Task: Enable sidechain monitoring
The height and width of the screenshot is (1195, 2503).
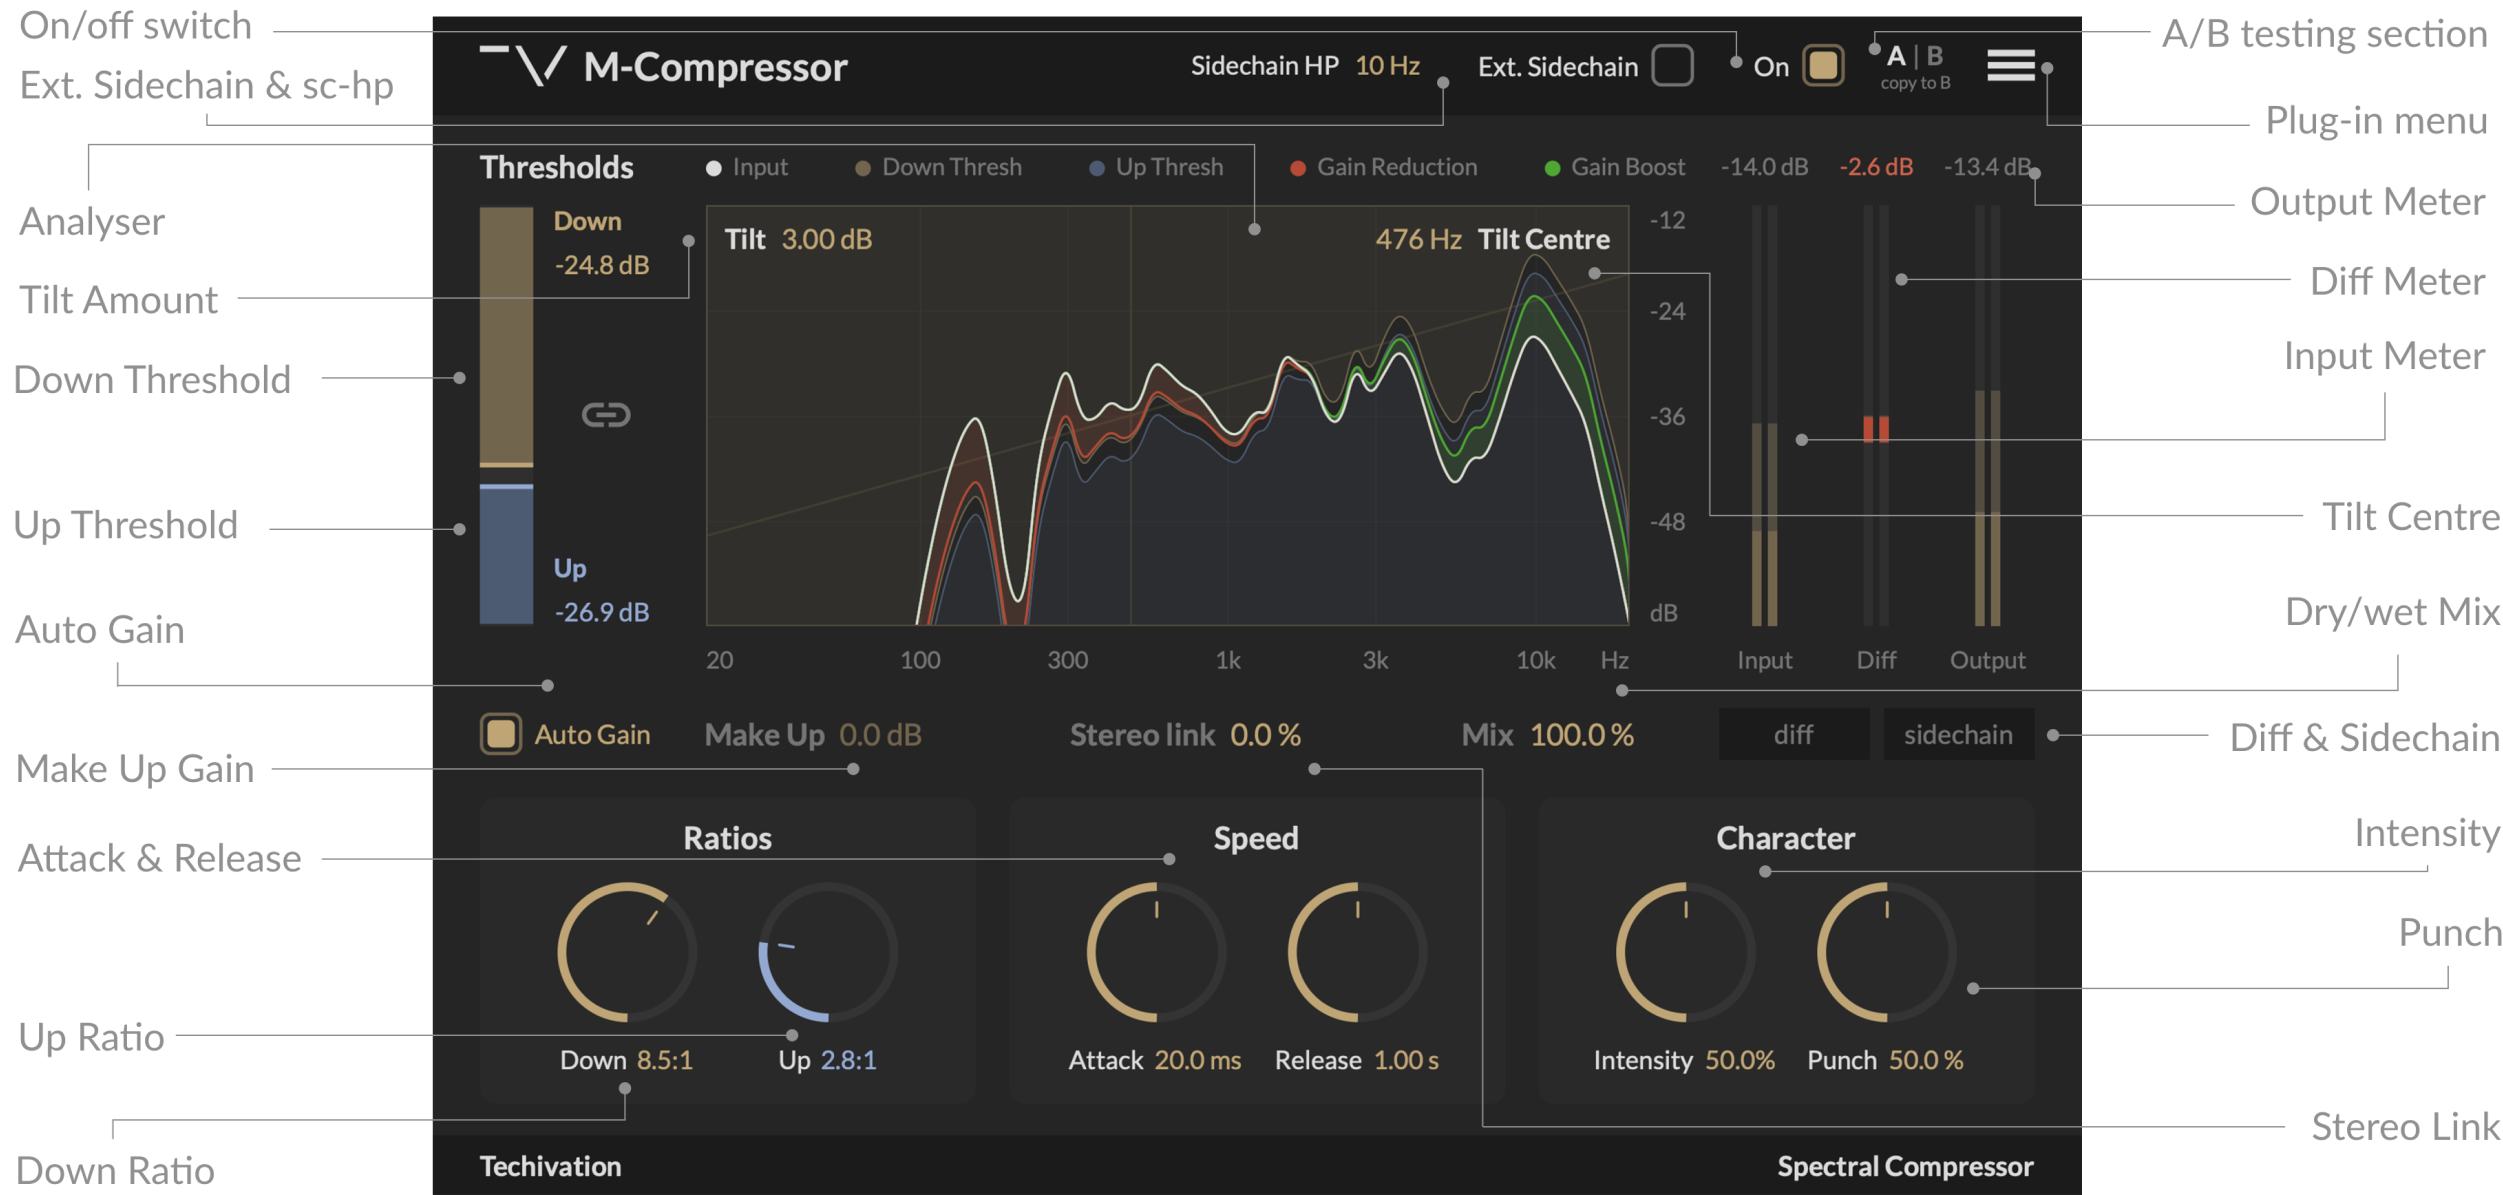Action: pyautogui.click(x=1958, y=734)
